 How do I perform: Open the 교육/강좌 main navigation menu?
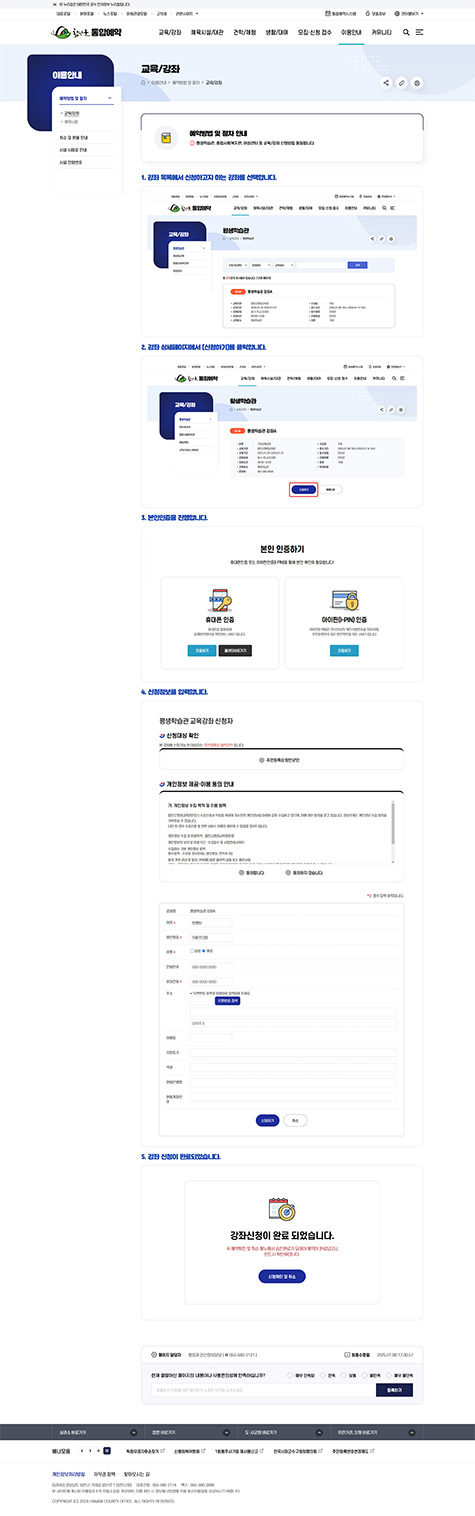point(170,32)
